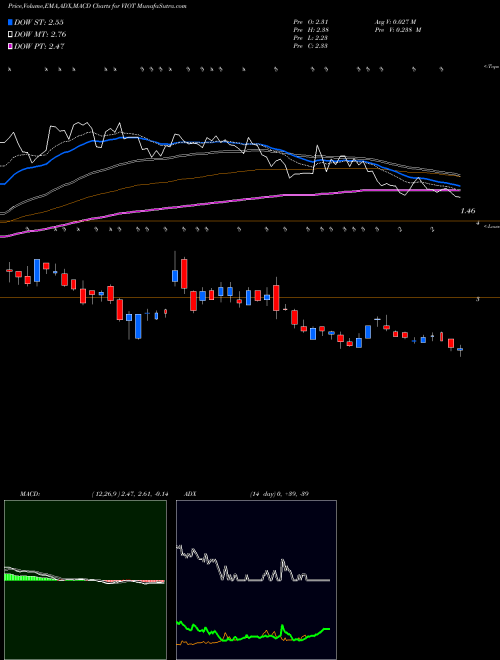Open the dark blue ADX indicator chart
Viewport: 500px width, 660px height.
pos(256,580)
